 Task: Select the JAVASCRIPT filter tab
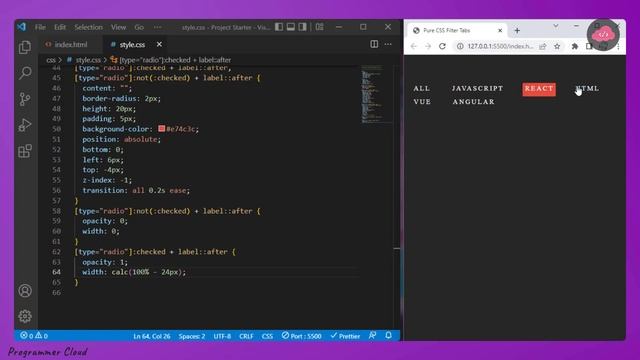coord(477,89)
